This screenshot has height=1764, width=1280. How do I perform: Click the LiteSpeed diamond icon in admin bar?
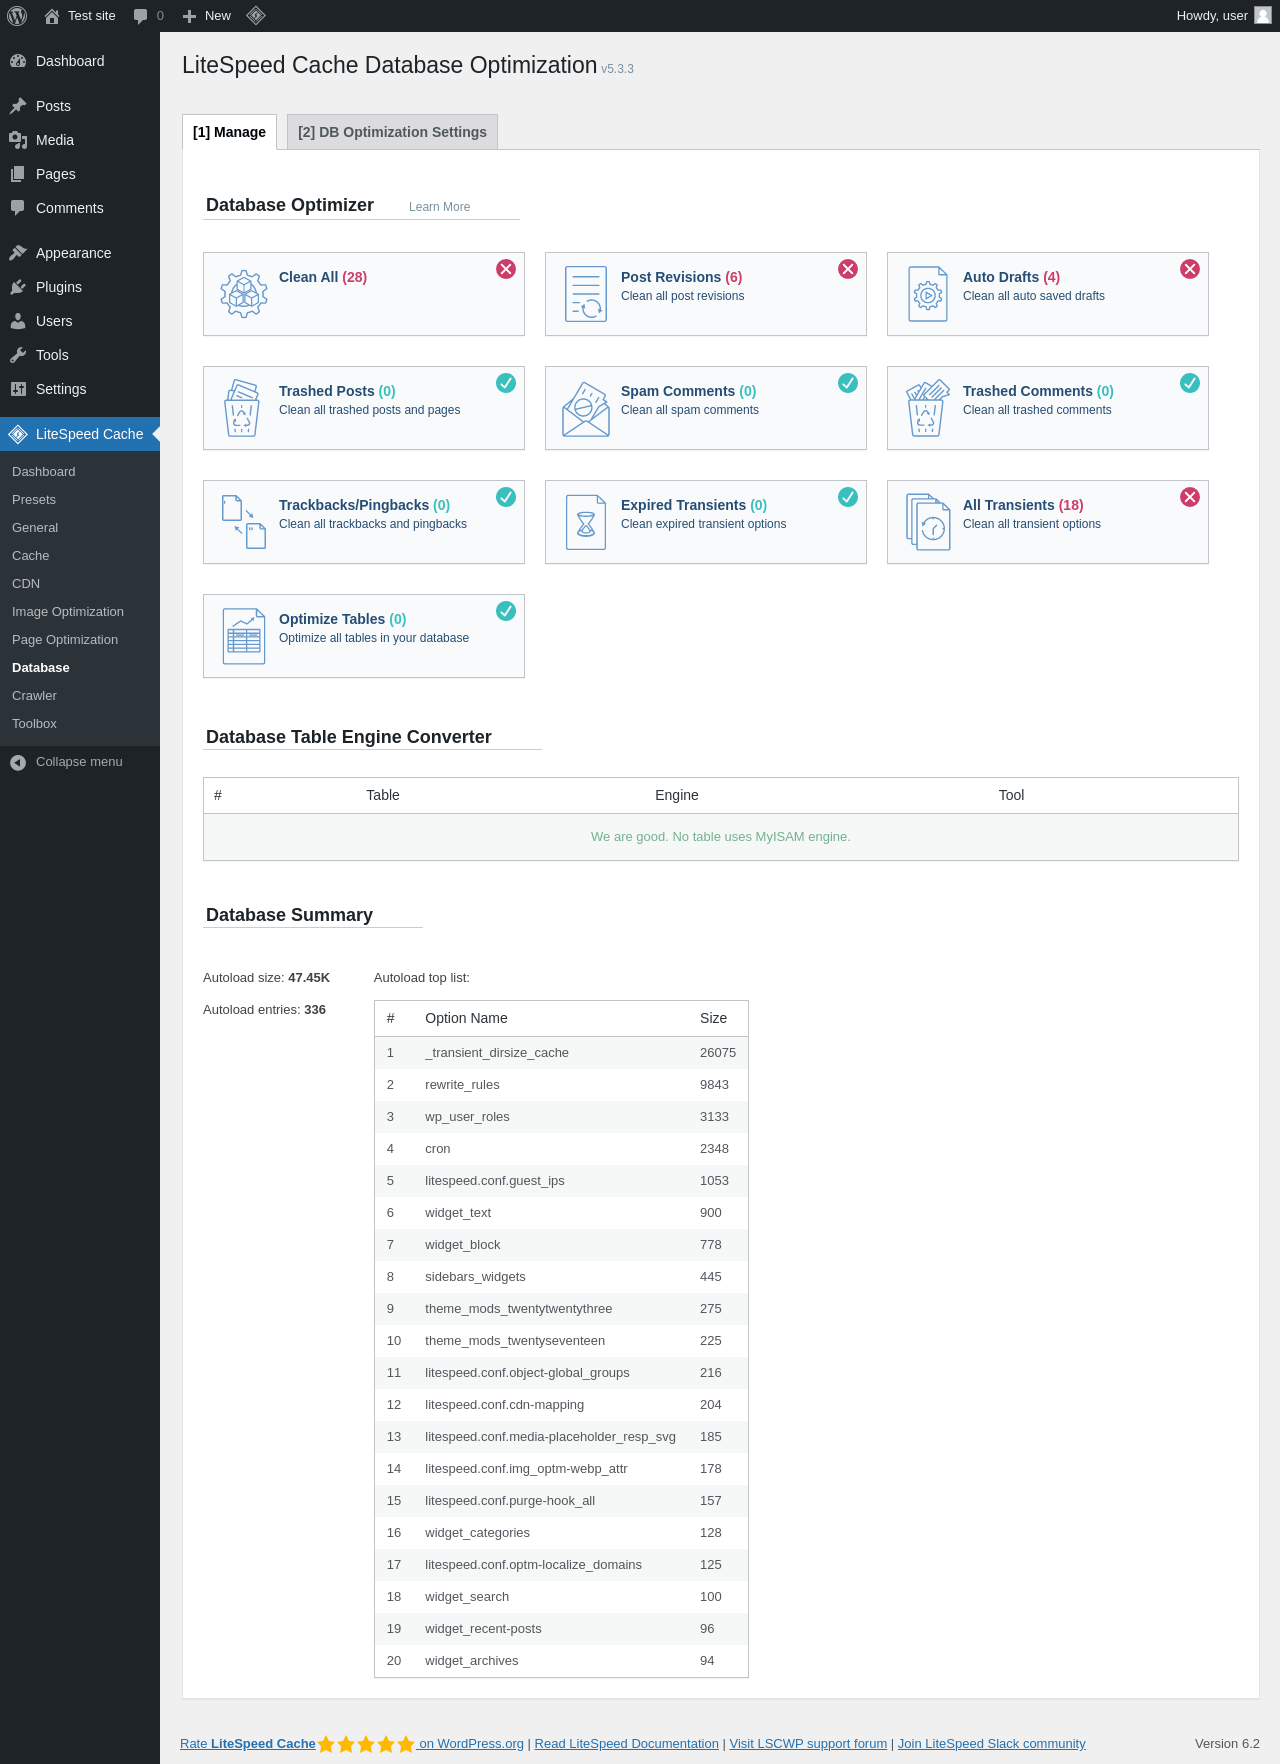[256, 16]
